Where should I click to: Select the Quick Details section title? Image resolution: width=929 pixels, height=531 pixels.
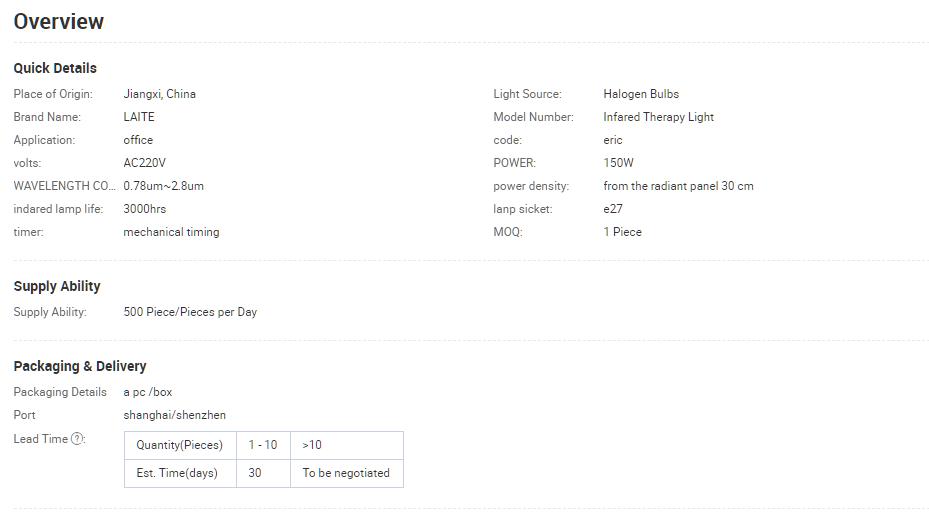[x=55, y=68]
